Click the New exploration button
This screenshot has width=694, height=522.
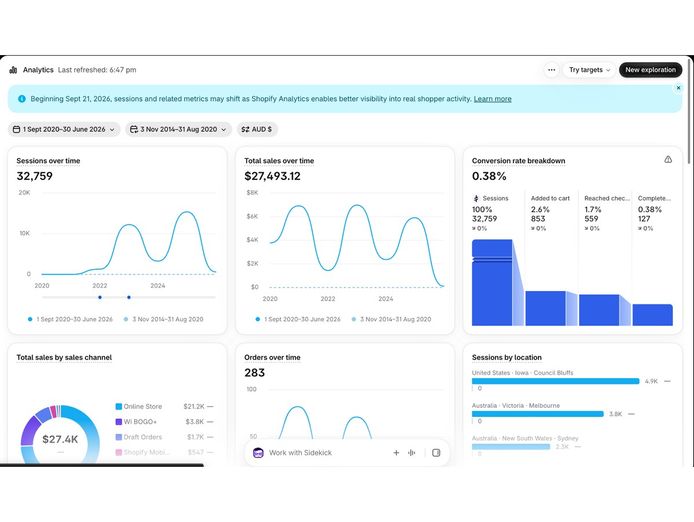pos(650,70)
